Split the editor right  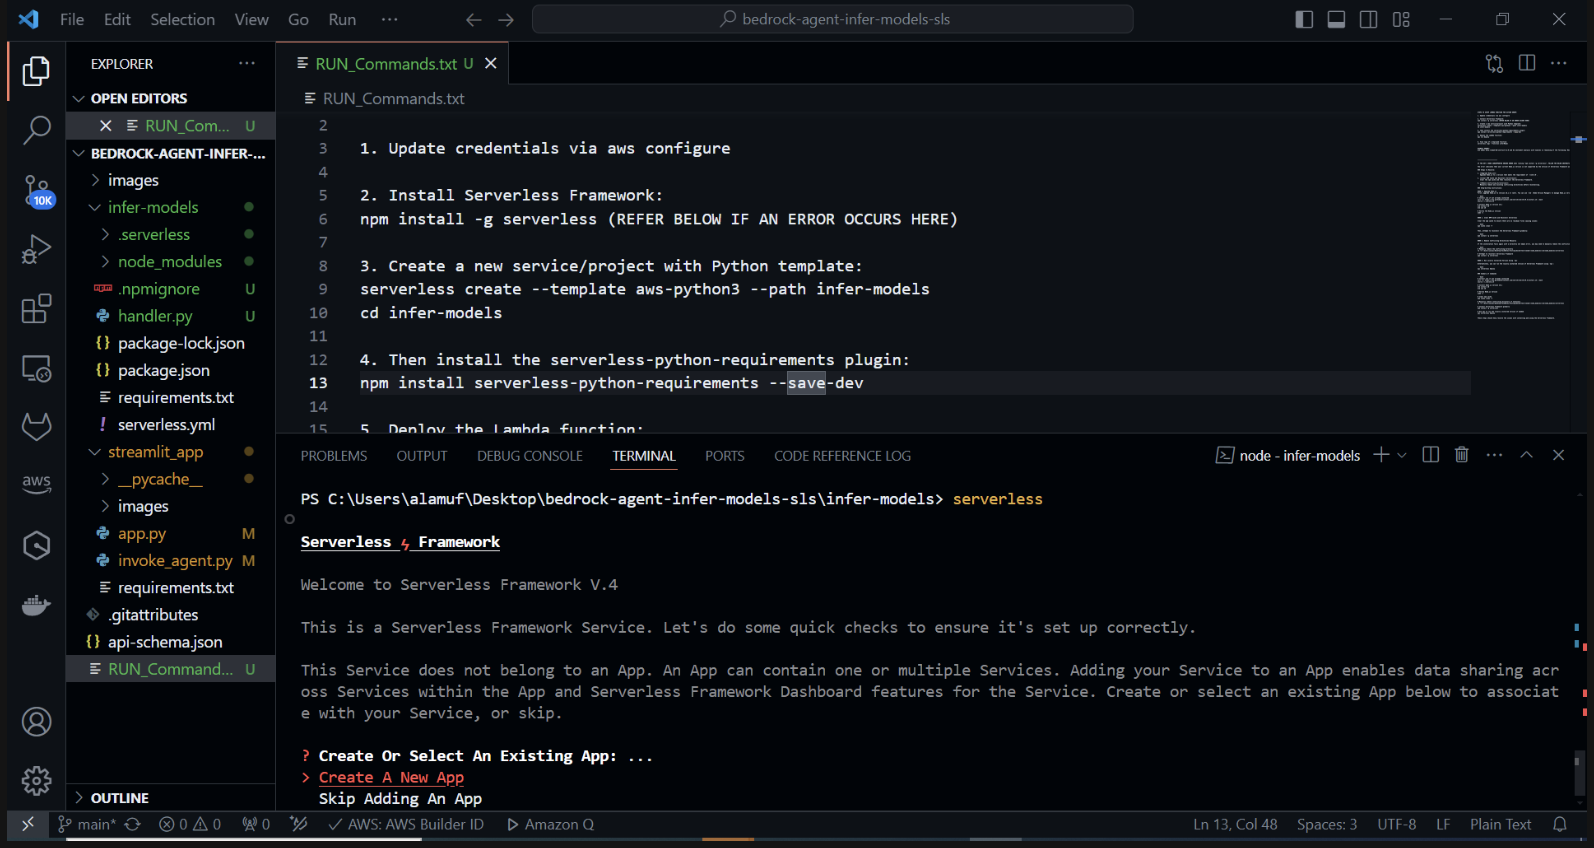click(1526, 63)
